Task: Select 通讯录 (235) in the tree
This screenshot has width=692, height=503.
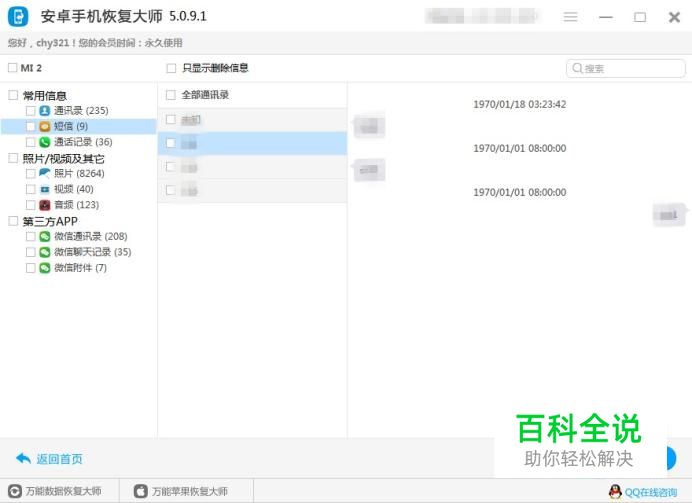Action: pos(81,110)
